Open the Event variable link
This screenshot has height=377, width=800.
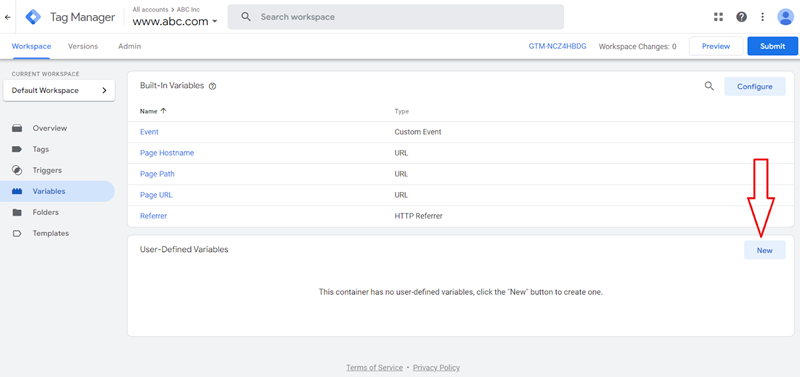[149, 132]
